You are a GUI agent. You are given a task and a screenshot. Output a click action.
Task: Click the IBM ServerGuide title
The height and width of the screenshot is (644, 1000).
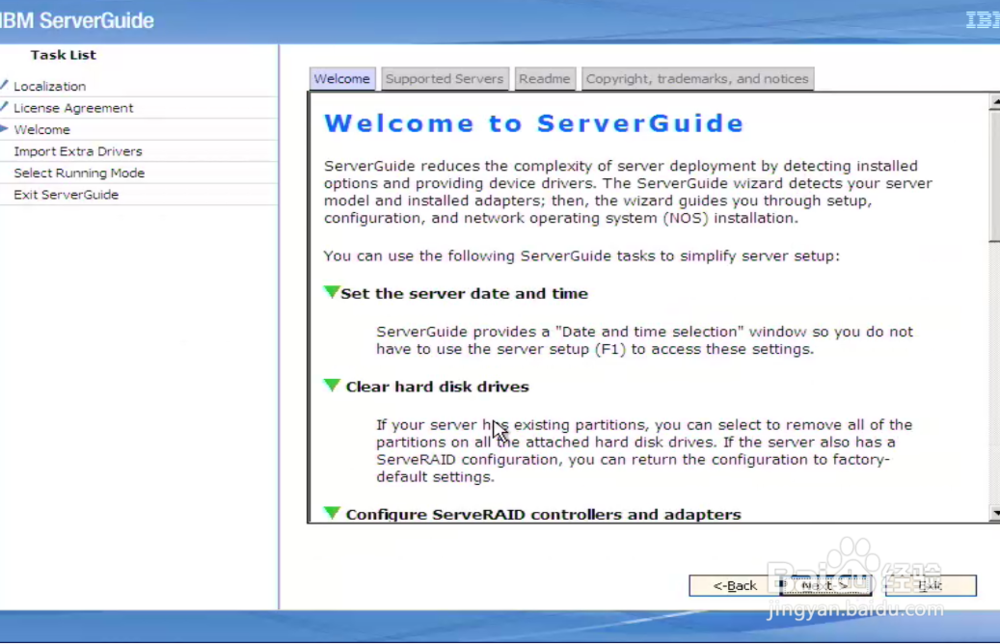[77, 20]
